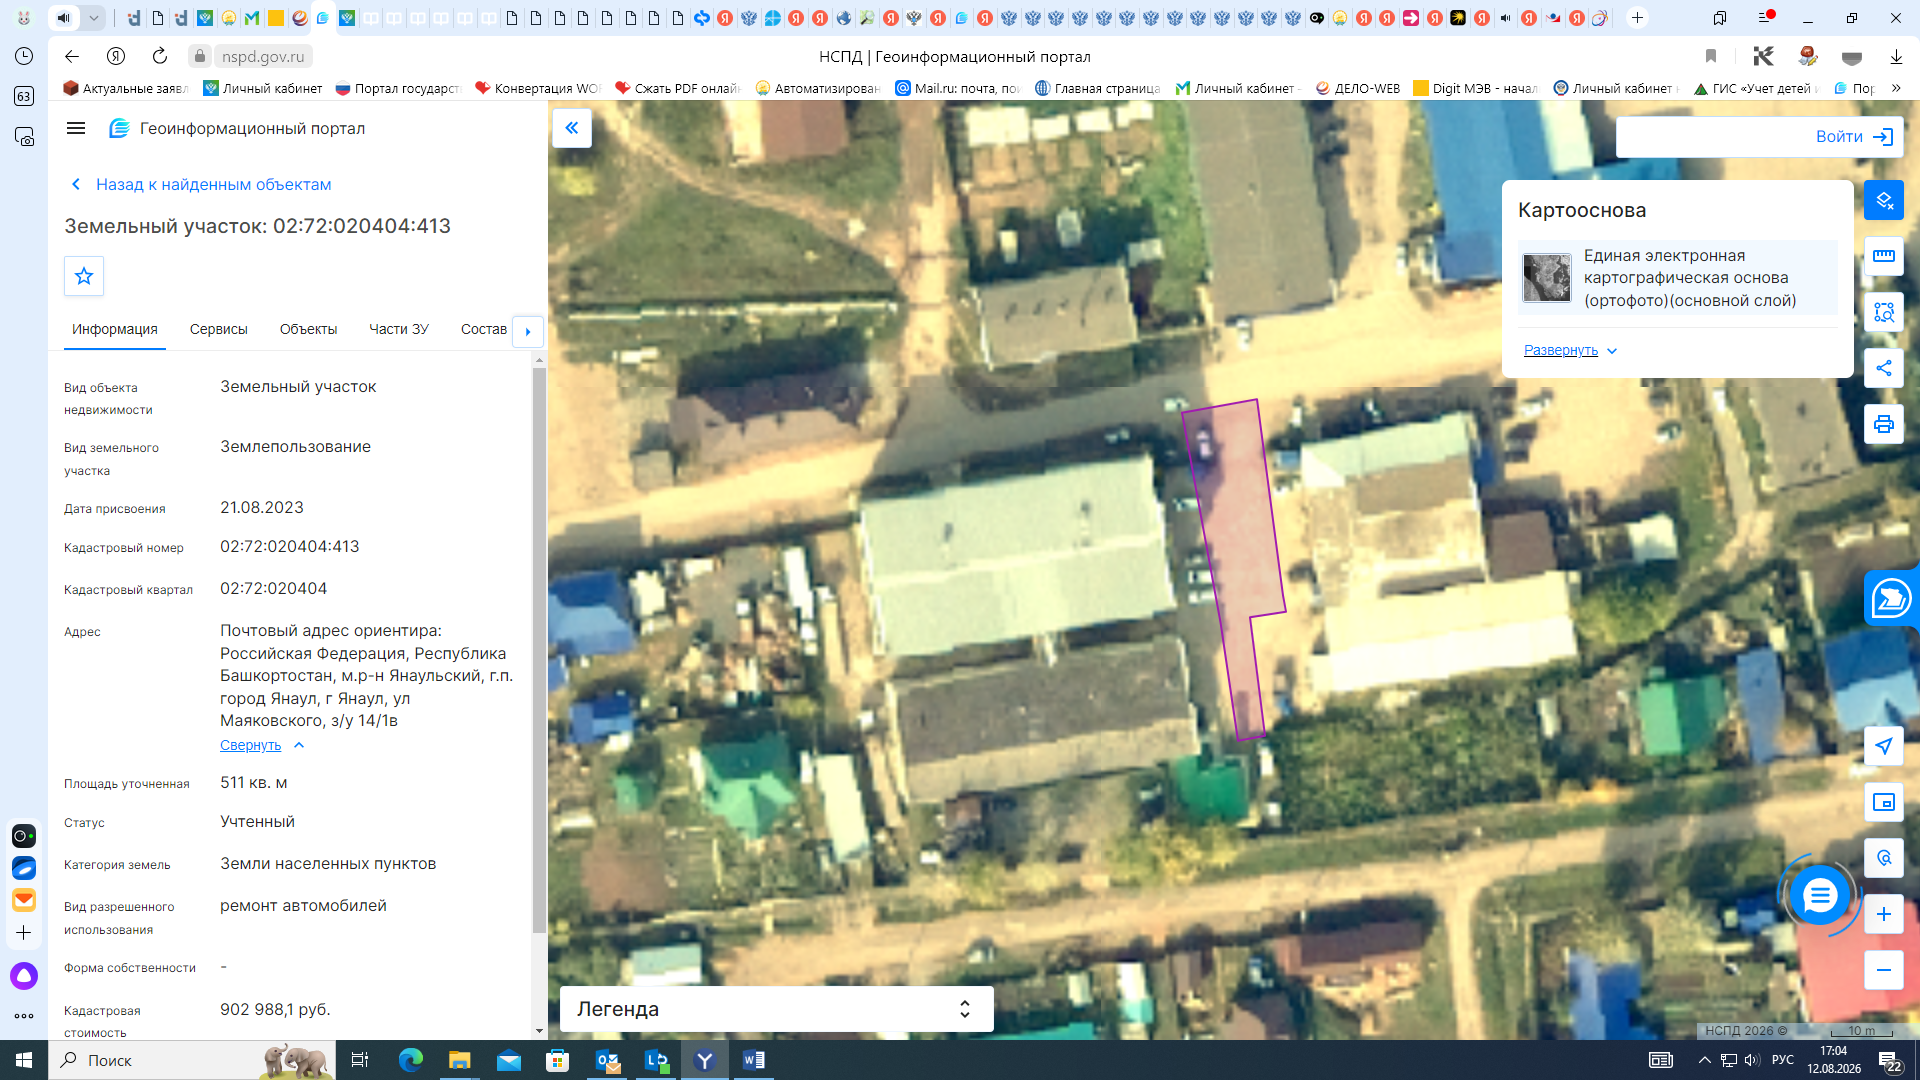Open the hamburger menu of the portal
The height and width of the screenshot is (1080, 1920).
76,128
